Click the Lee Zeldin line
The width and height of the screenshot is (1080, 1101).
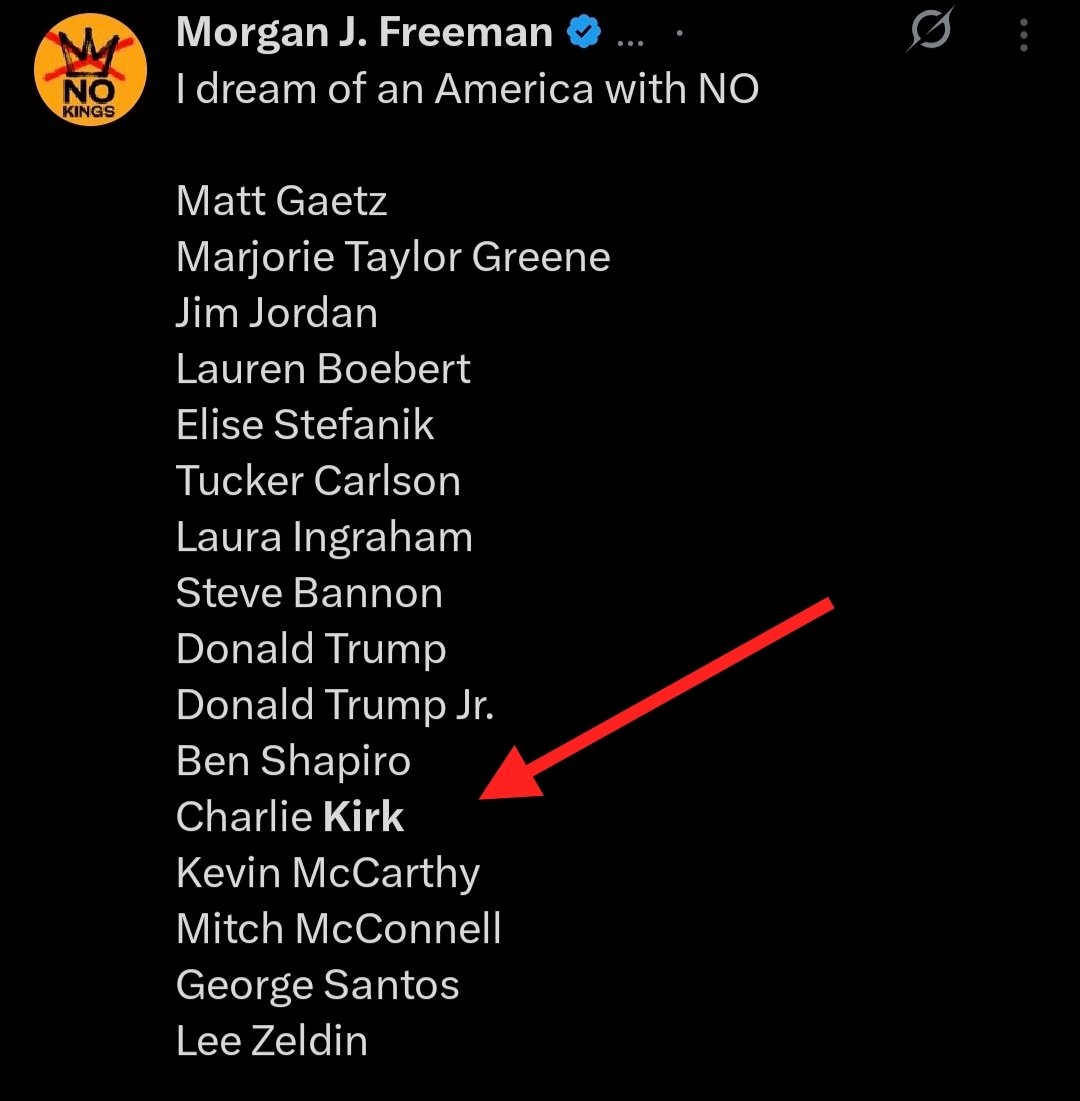(x=272, y=1041)
